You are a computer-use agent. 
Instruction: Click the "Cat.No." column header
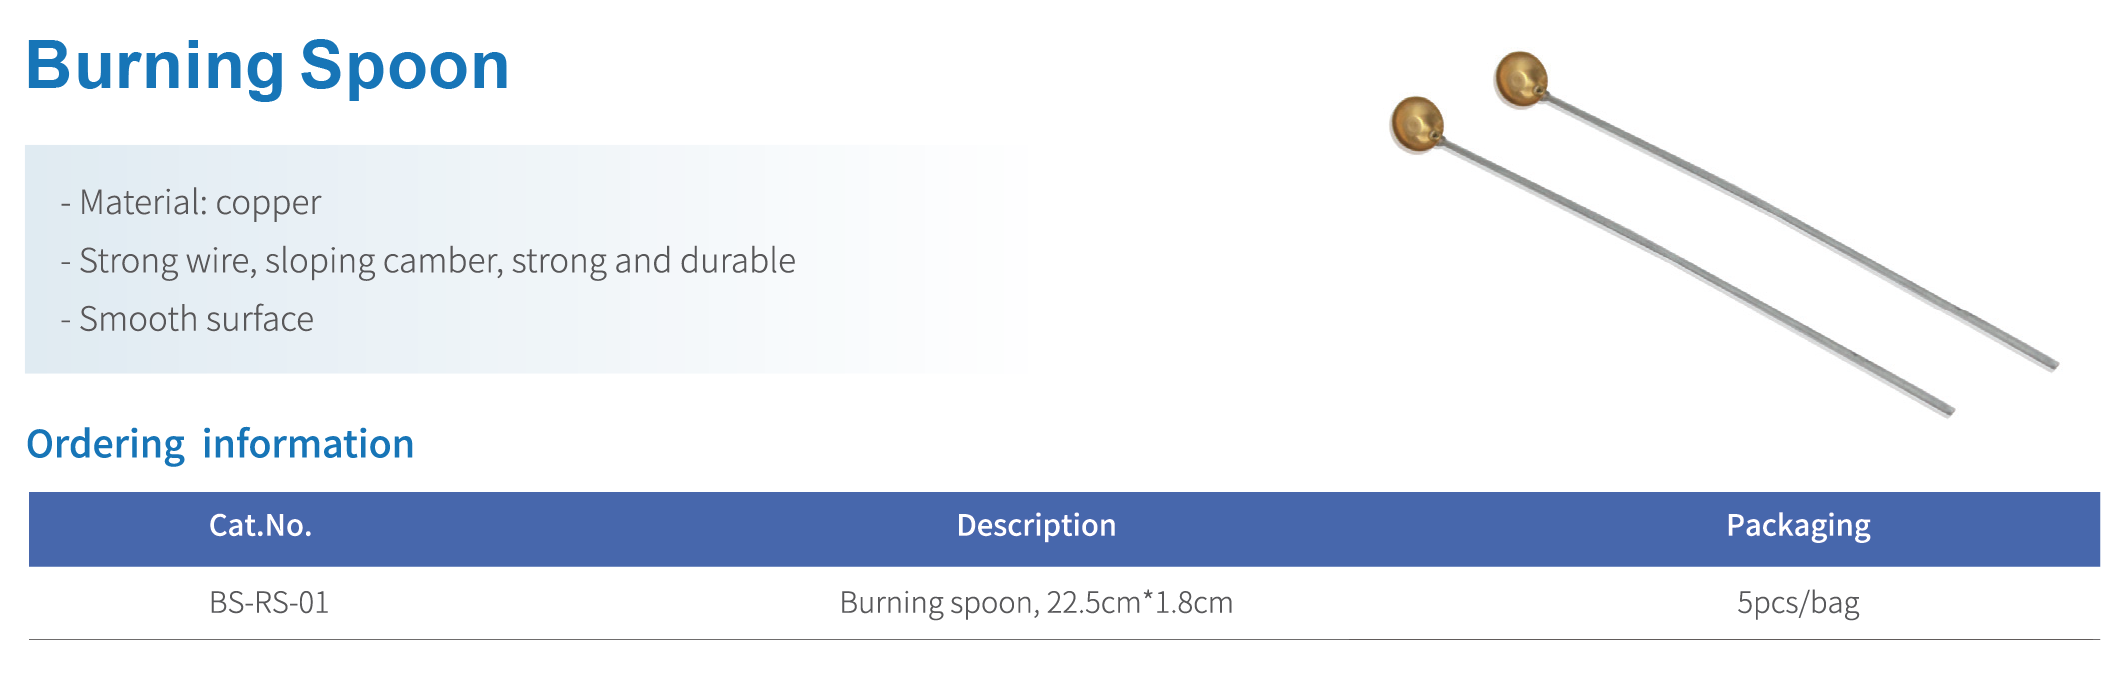pos(260,526)
